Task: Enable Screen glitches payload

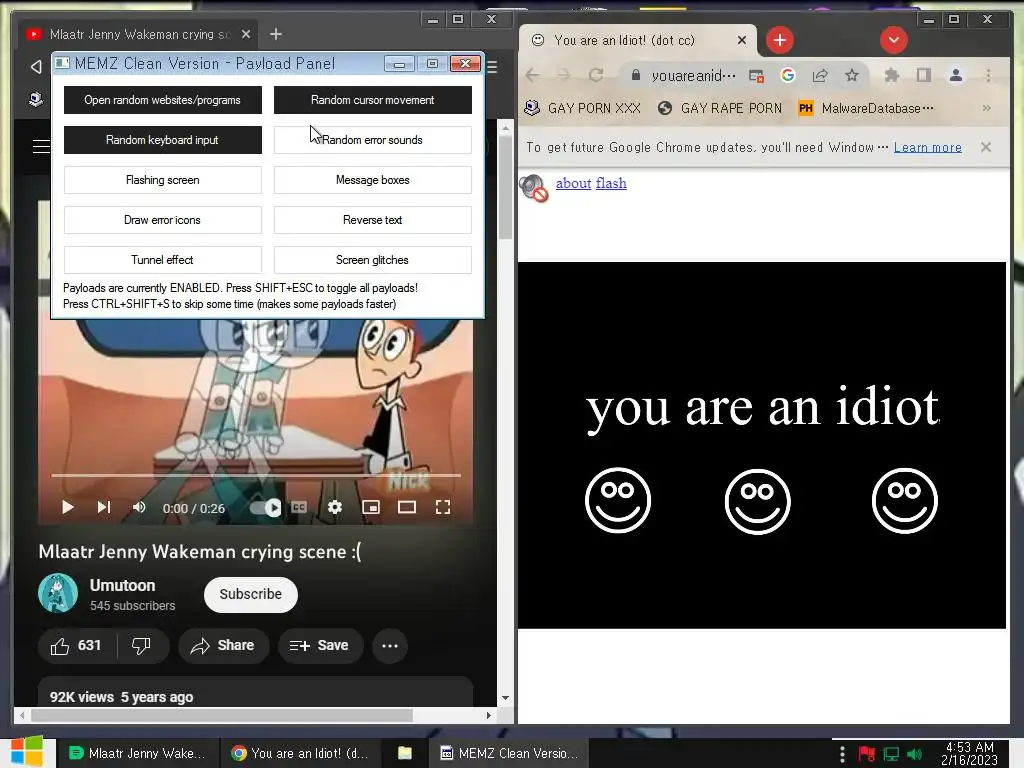Action: tap(372, 260)
